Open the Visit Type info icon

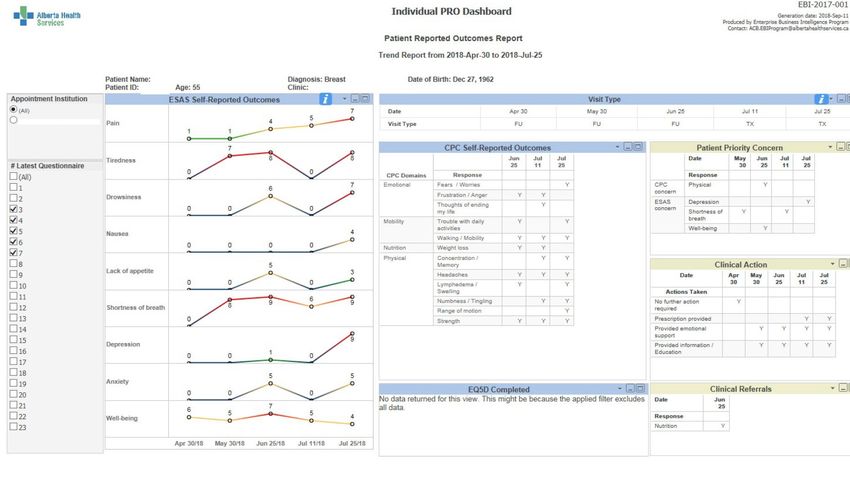point(821,99)
